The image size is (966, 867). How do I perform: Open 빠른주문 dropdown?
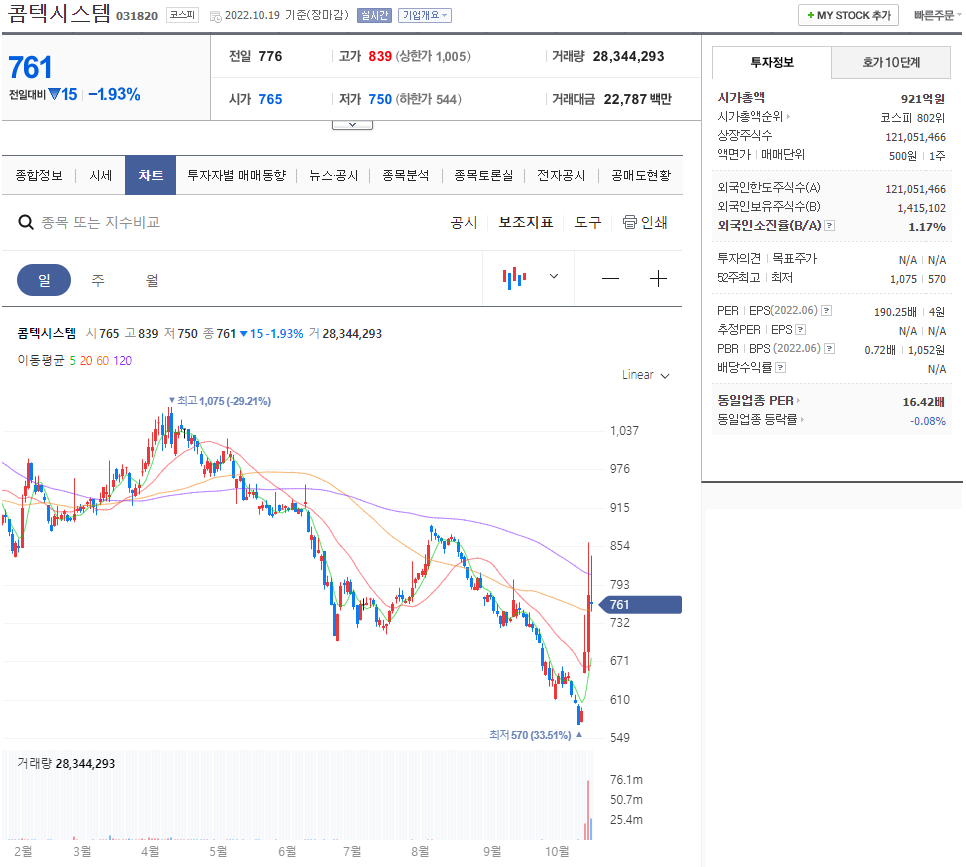[937, 15]
